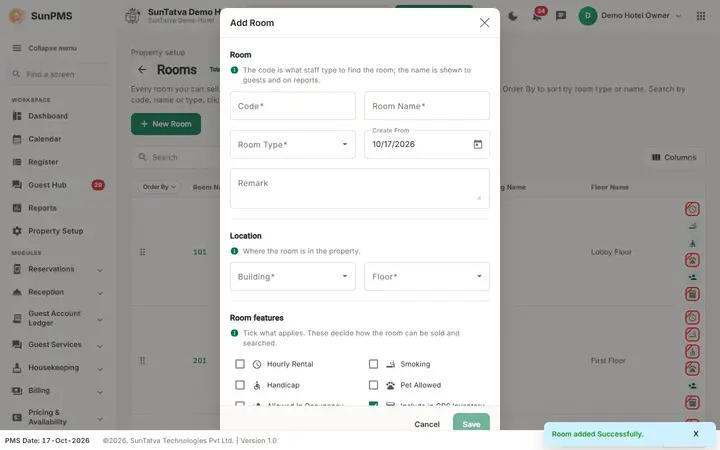Image resolution: width=720 pixels, height=450 pixels.
Task: Toggle dark mode moon icon
Action: click(x=513, y=16)
